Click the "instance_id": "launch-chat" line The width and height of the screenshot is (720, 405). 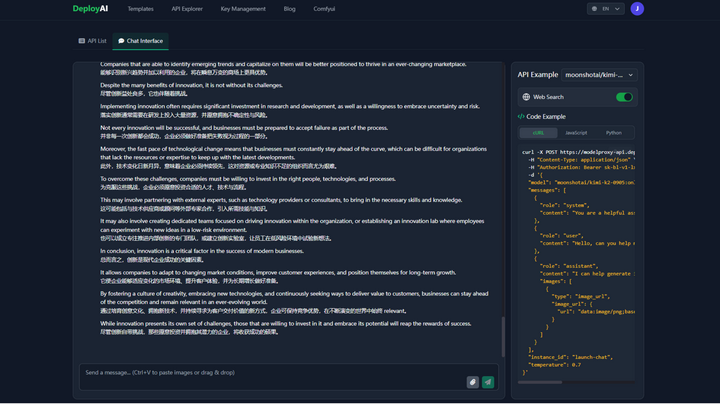pyautogui.click(x=570, y=357)
